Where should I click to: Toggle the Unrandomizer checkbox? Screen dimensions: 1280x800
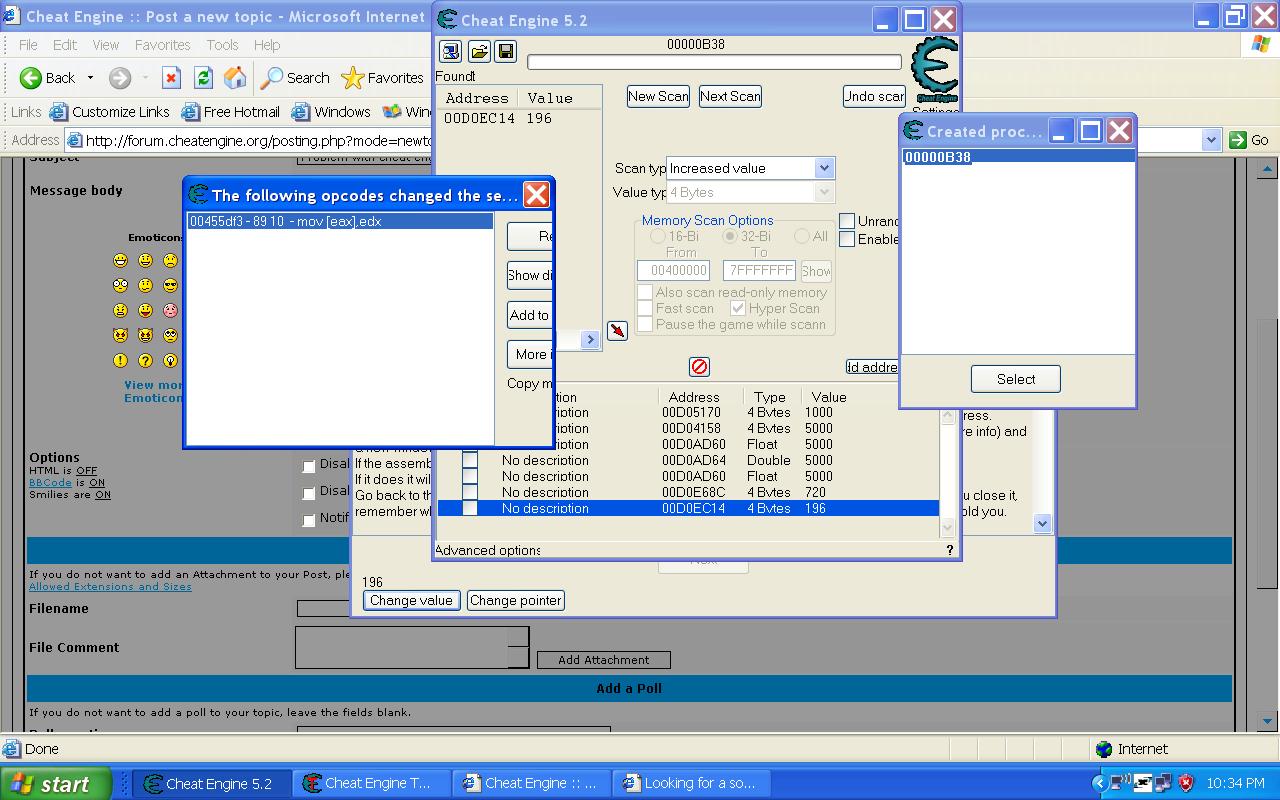pos(847,221)
